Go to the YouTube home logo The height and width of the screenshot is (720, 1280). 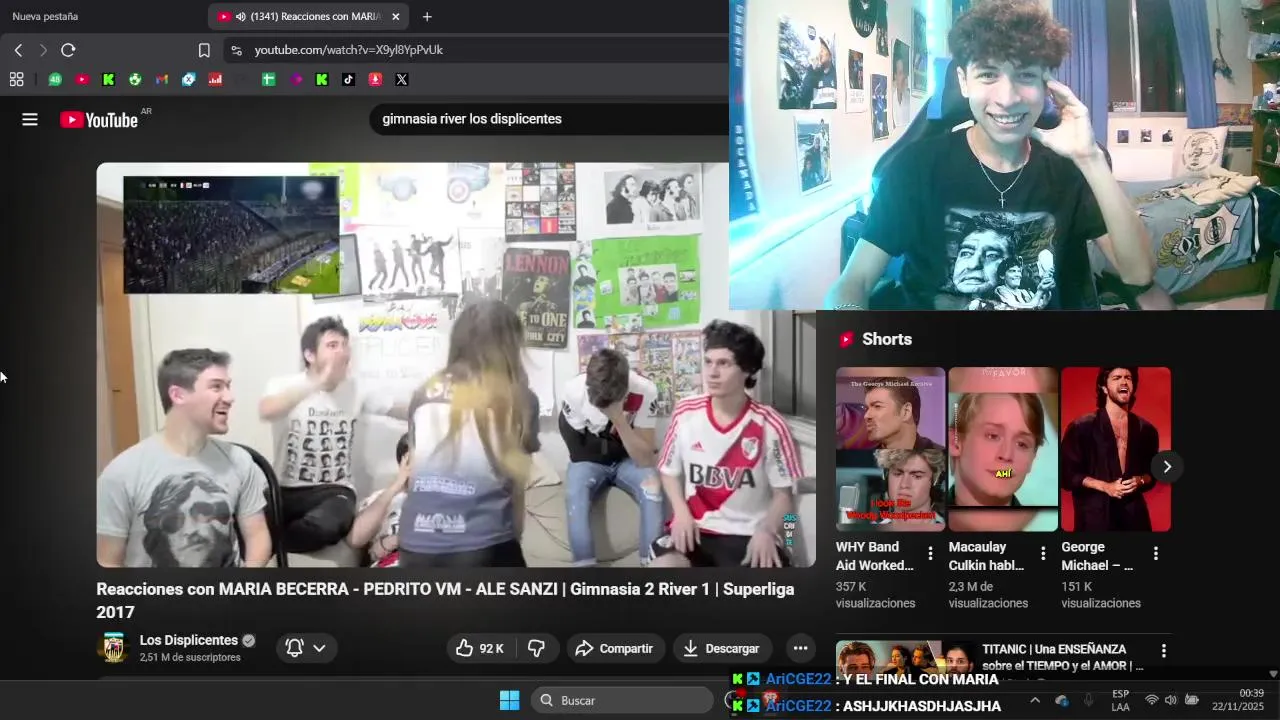[98, 120]
